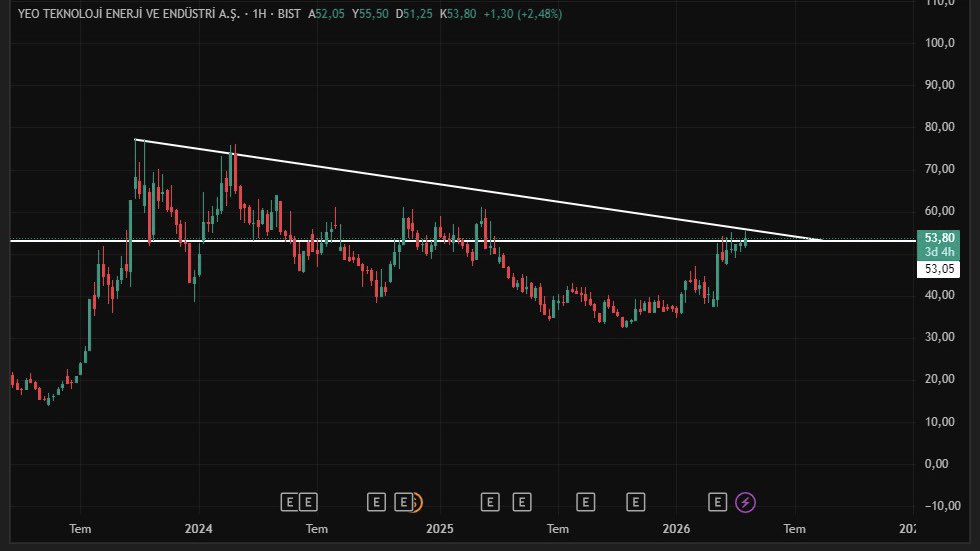Click the white 53,05 price label
The image size is (980, 551).
939,269
